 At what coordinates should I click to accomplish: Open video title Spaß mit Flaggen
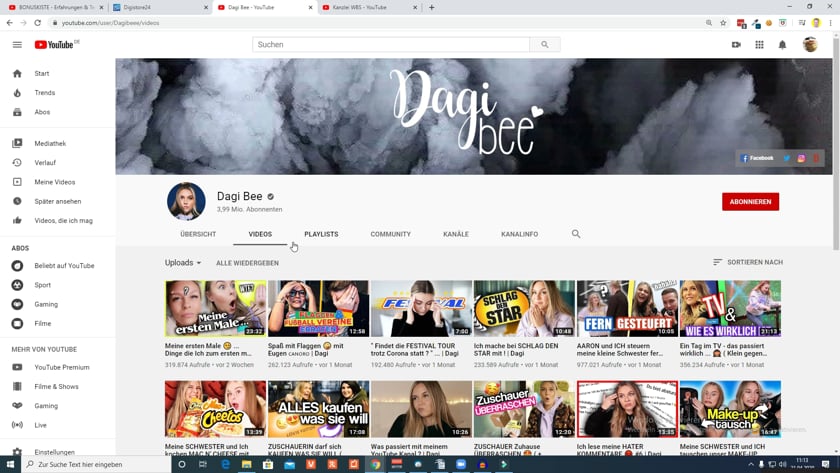(306, 350)
